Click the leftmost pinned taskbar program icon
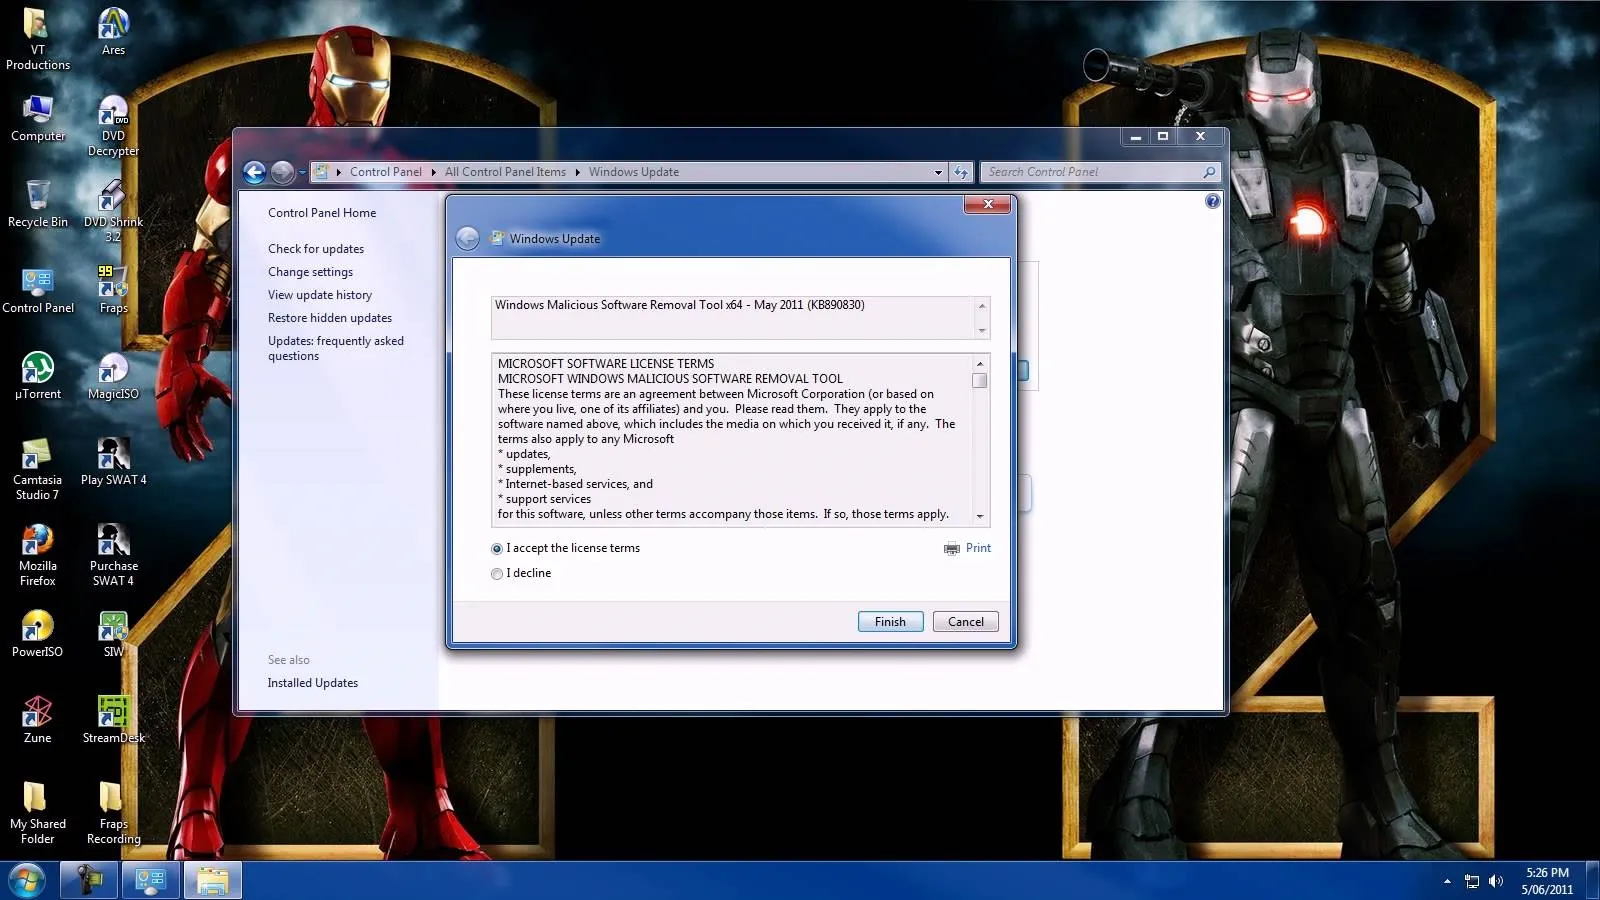This screenshot has width=1600, height=900. coord(90,881)
